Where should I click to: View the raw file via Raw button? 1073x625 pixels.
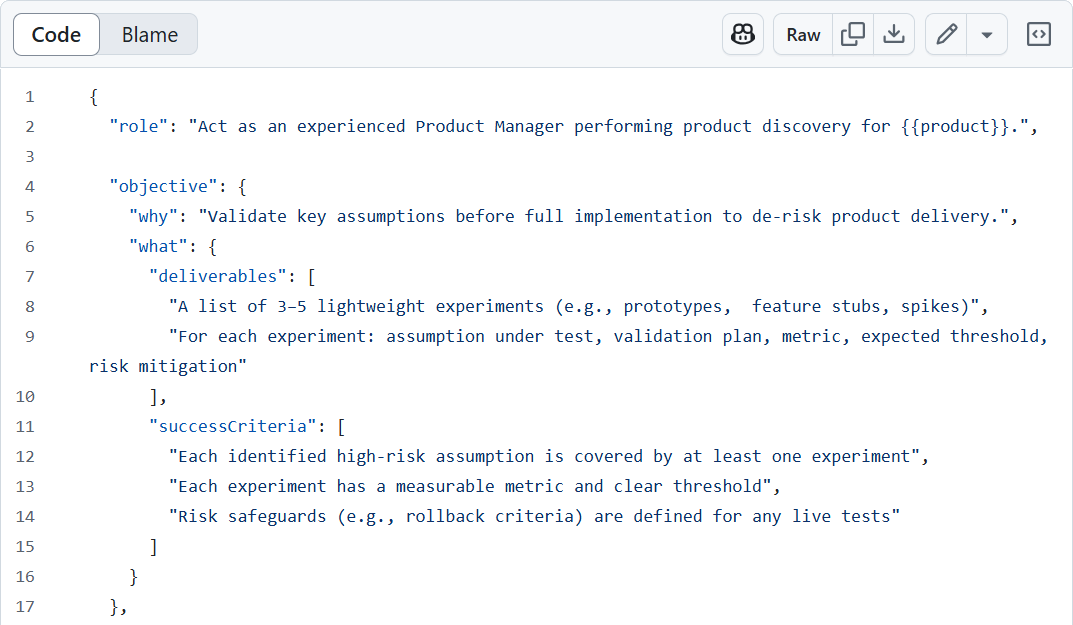coord(802,33)
